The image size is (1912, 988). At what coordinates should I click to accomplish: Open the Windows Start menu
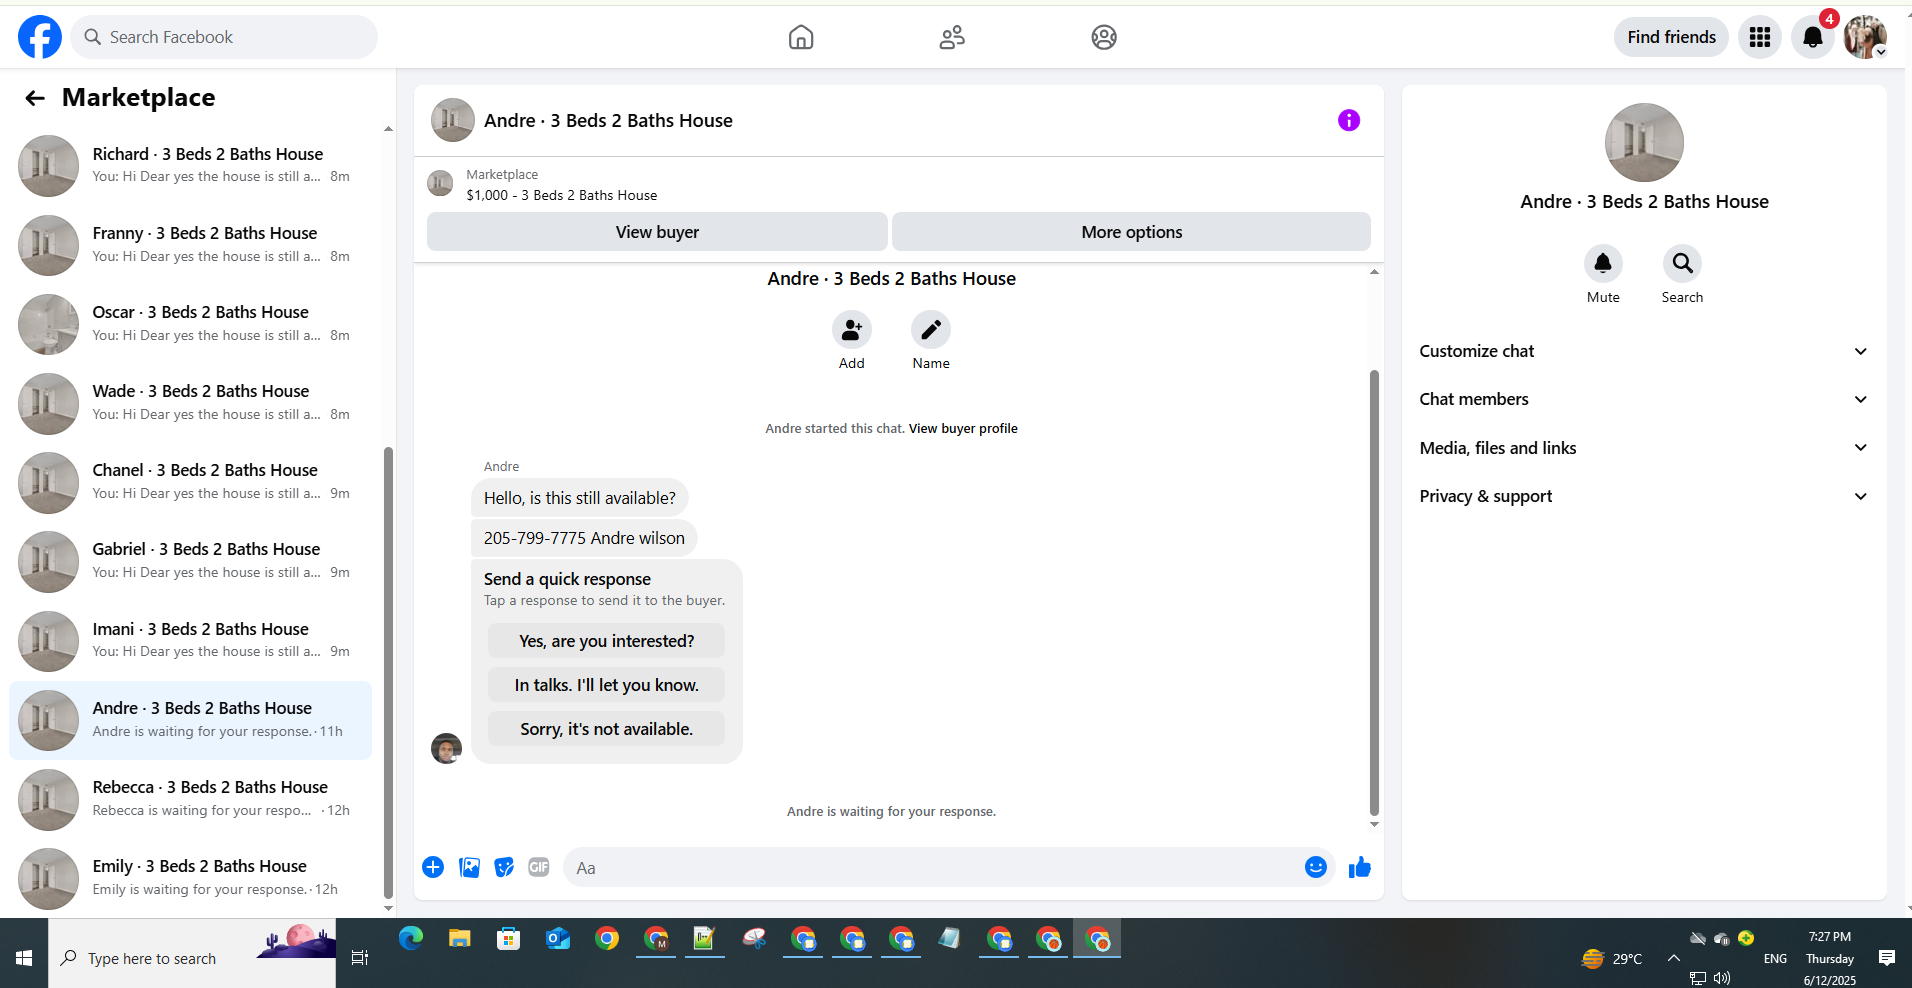click(24, 958)
